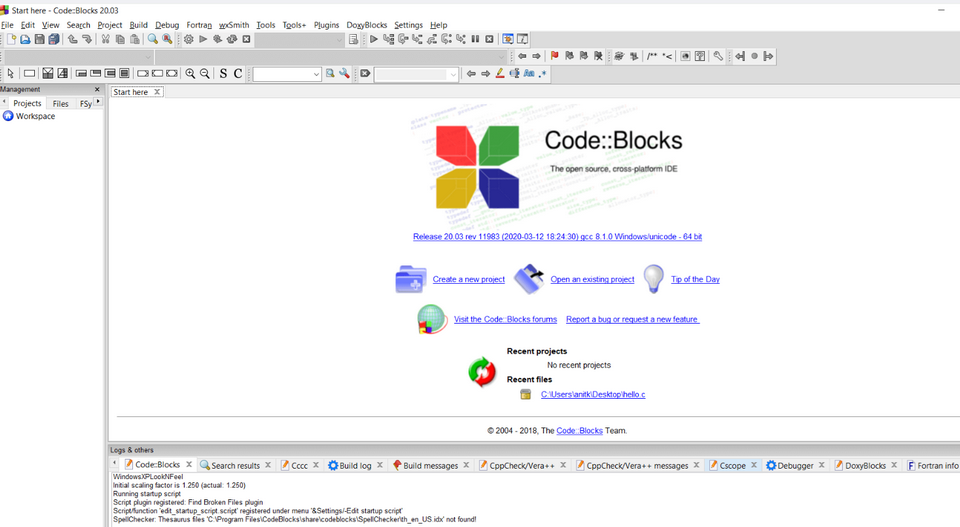Screen dimensions: 960x527
Task: Toggle regular expression .* search option
Action: (x=542, y=73)
